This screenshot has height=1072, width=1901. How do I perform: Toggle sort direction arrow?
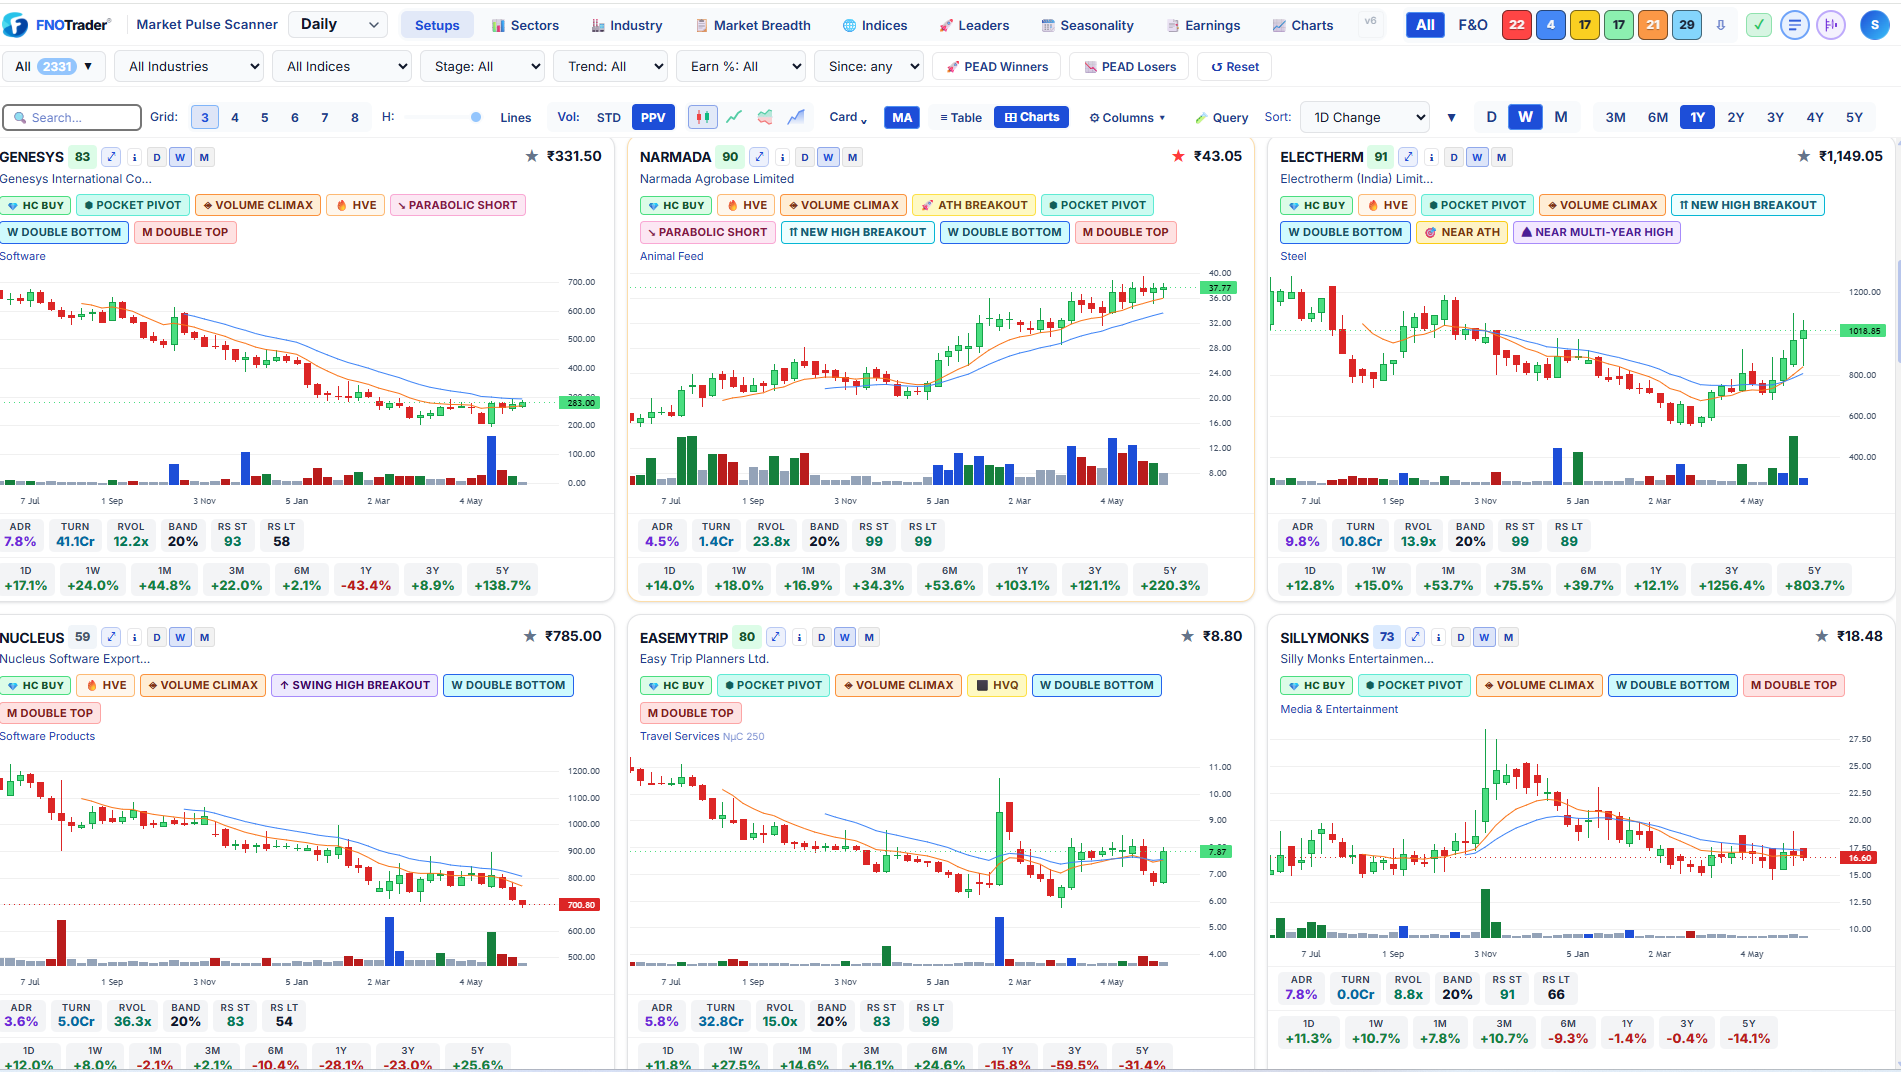pyautogui.click(x=1451, y=118)
